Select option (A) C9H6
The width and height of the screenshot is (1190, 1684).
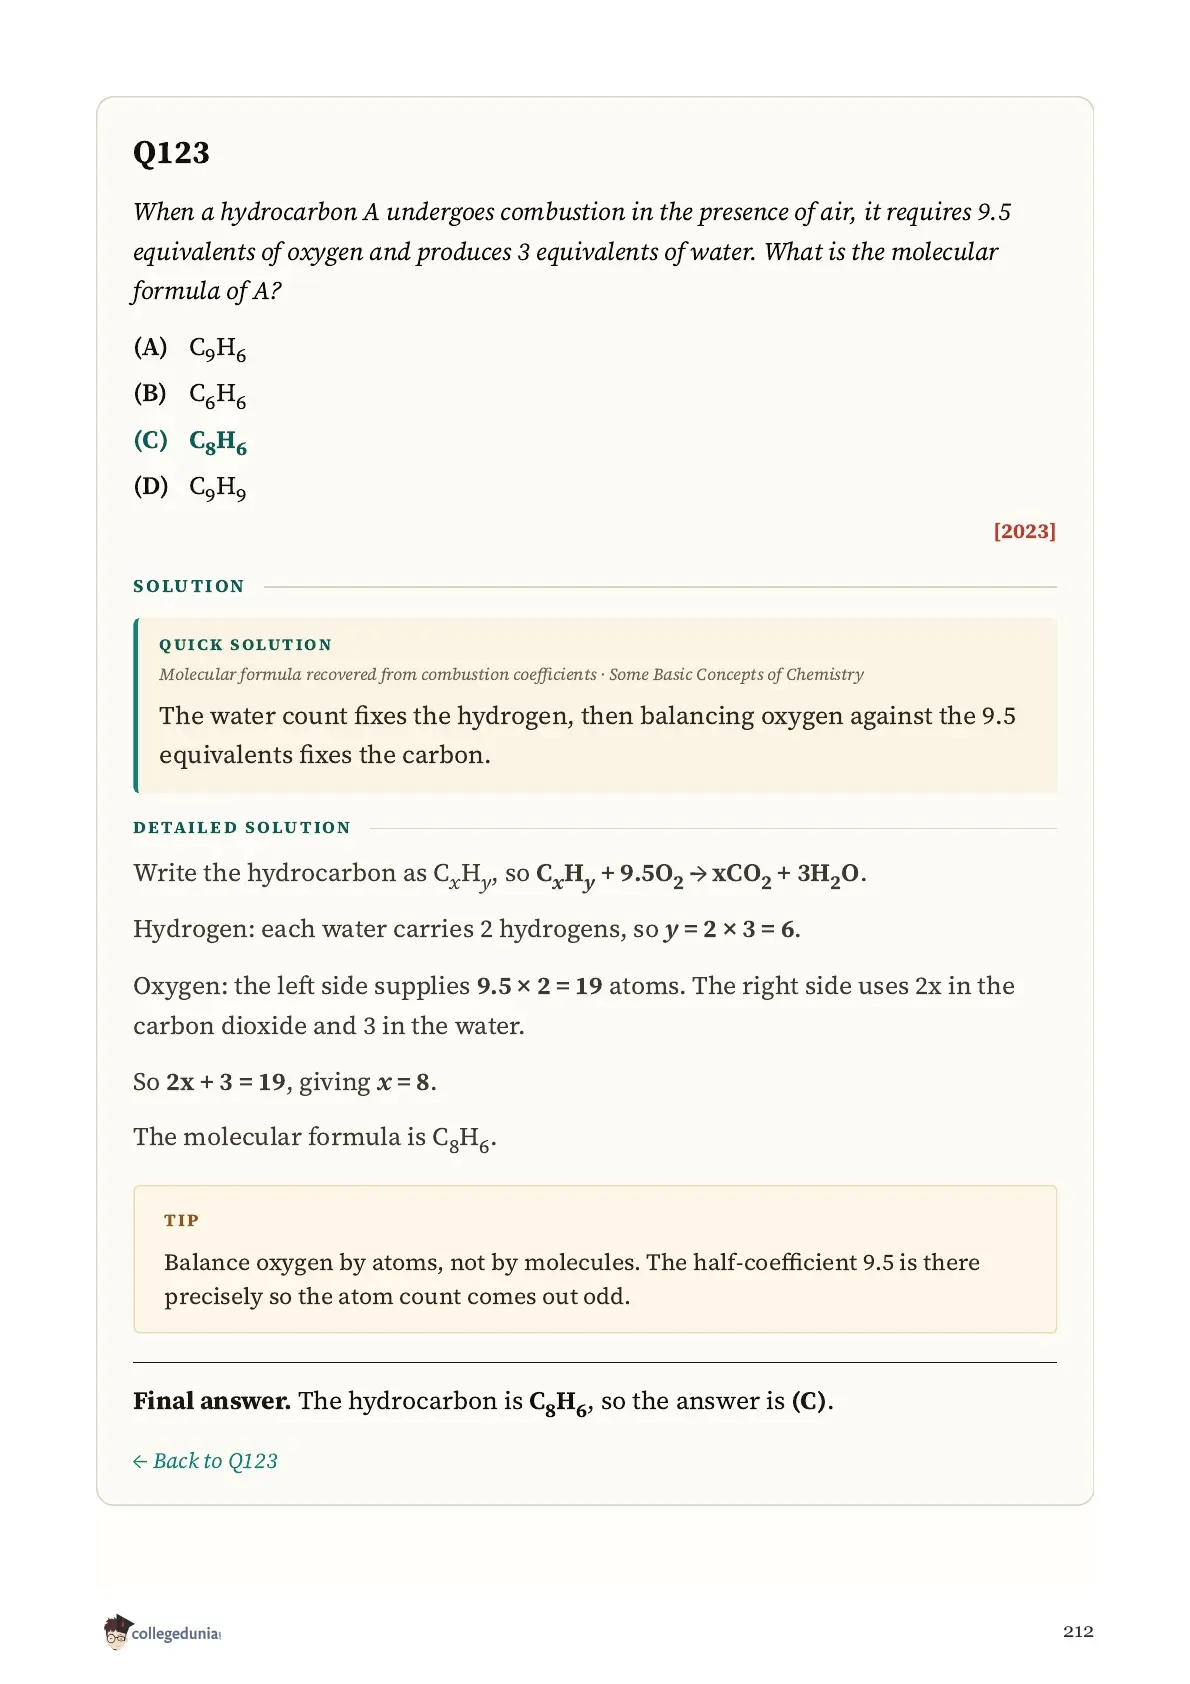tap(190, 348)
